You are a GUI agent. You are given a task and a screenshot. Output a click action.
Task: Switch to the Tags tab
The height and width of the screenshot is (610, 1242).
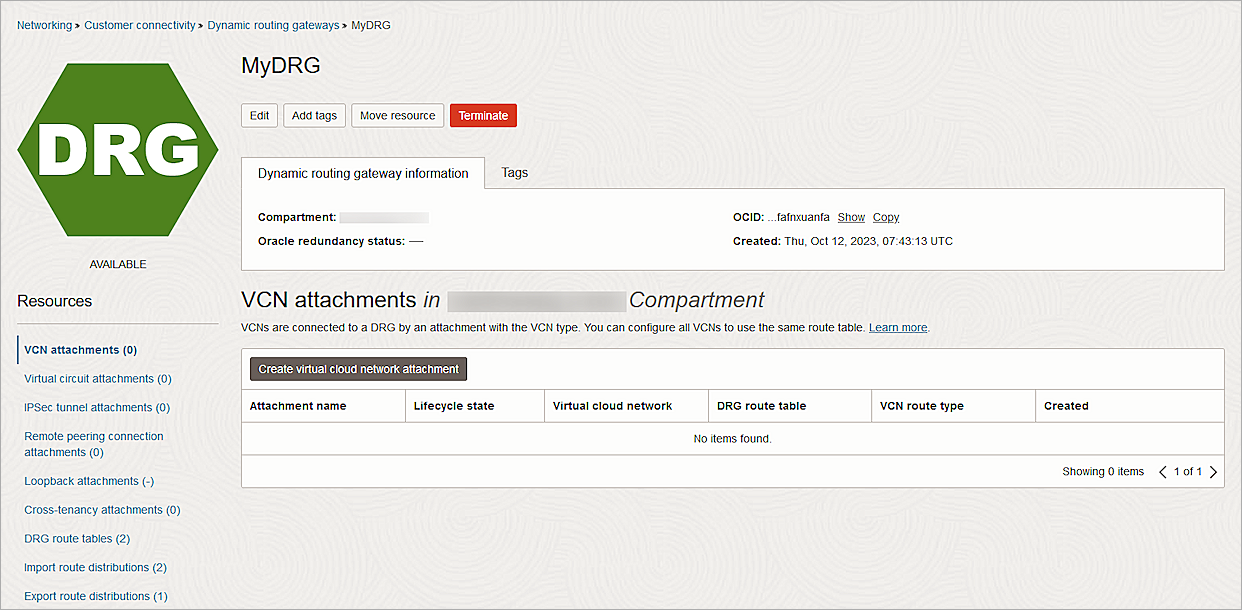(514, 172)
